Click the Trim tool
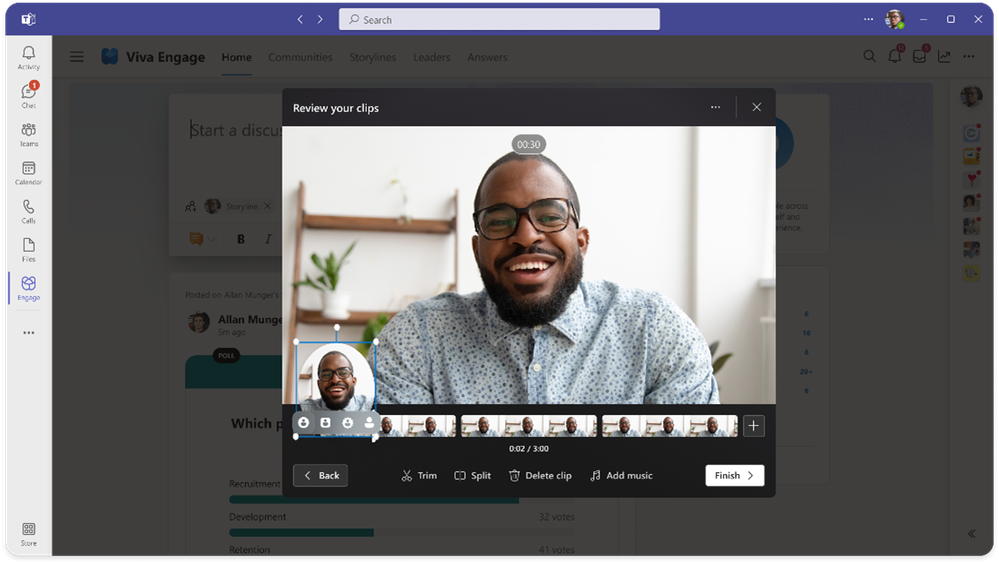 tap(419, 475)
